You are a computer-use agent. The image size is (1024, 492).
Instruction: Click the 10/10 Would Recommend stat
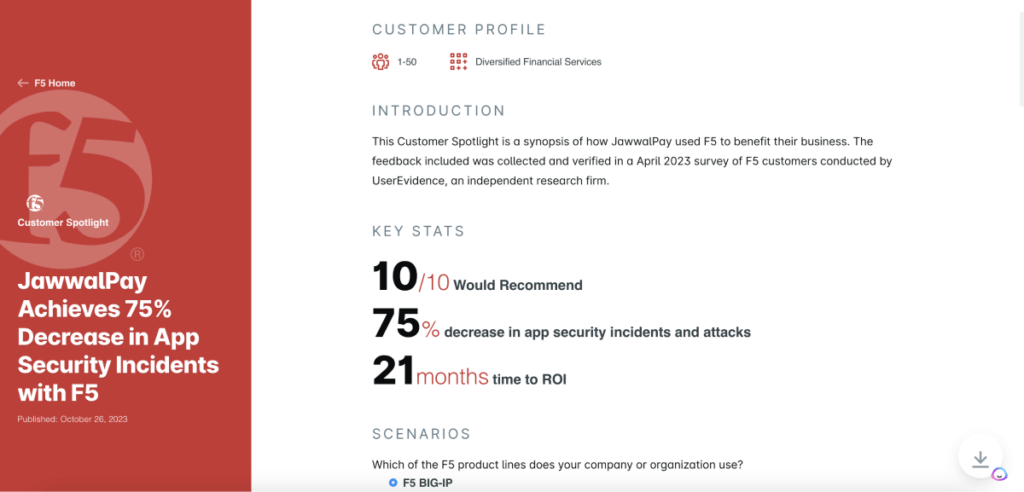click(477, 277)
